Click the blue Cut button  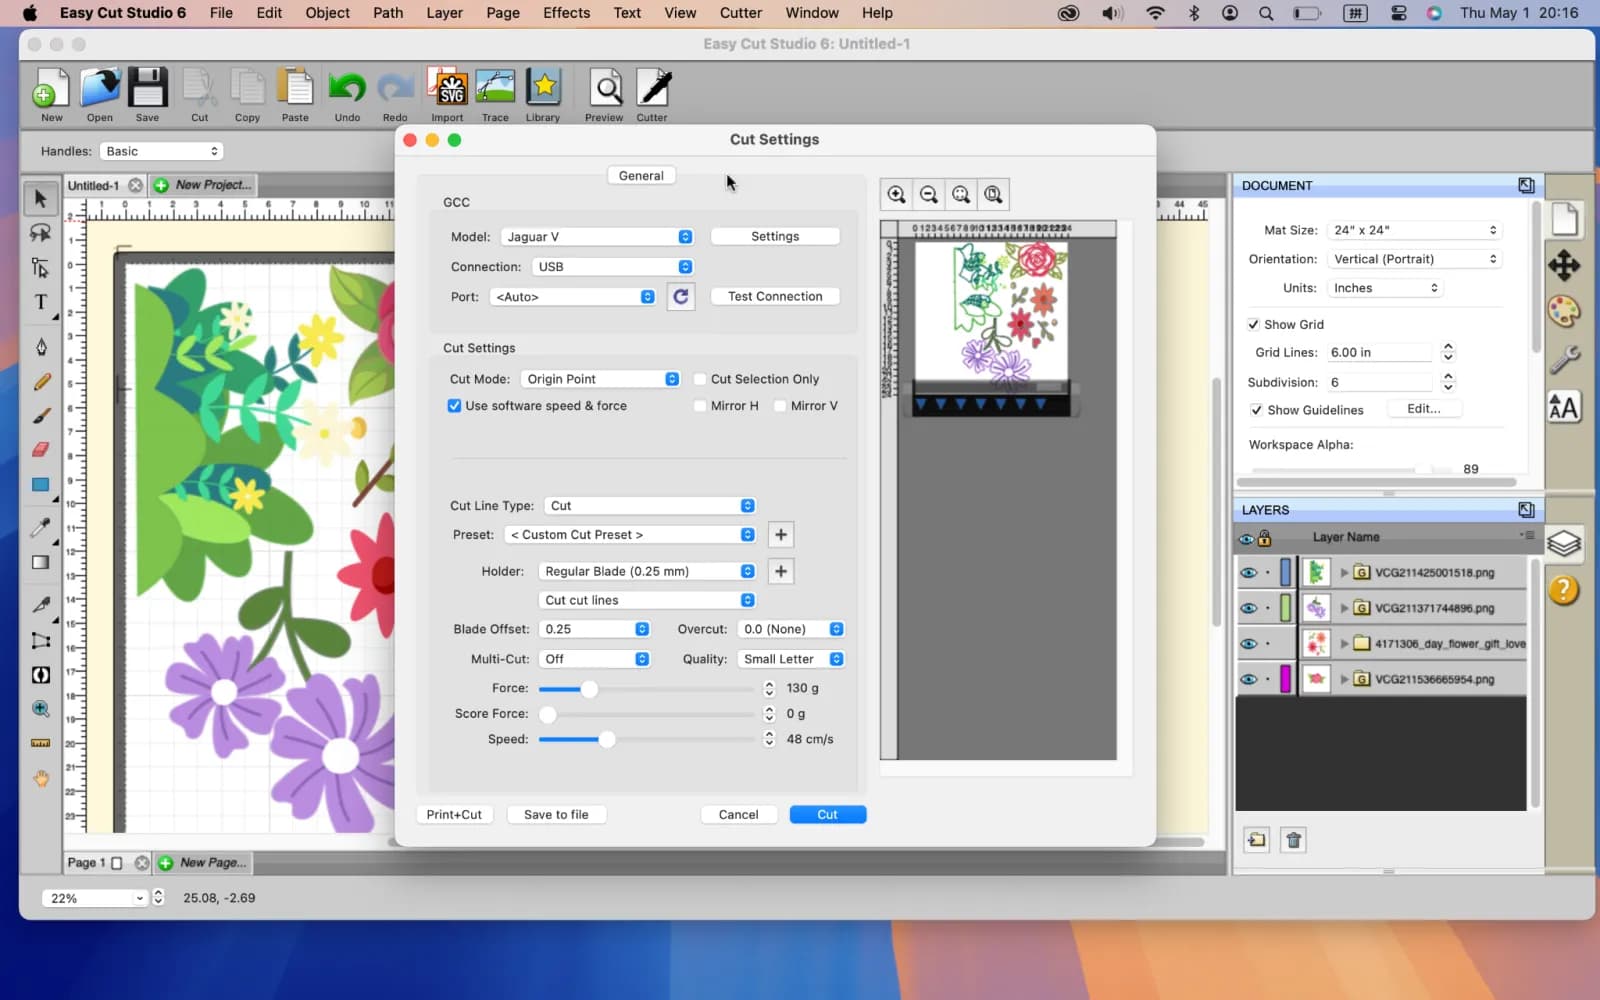(828, 814)
